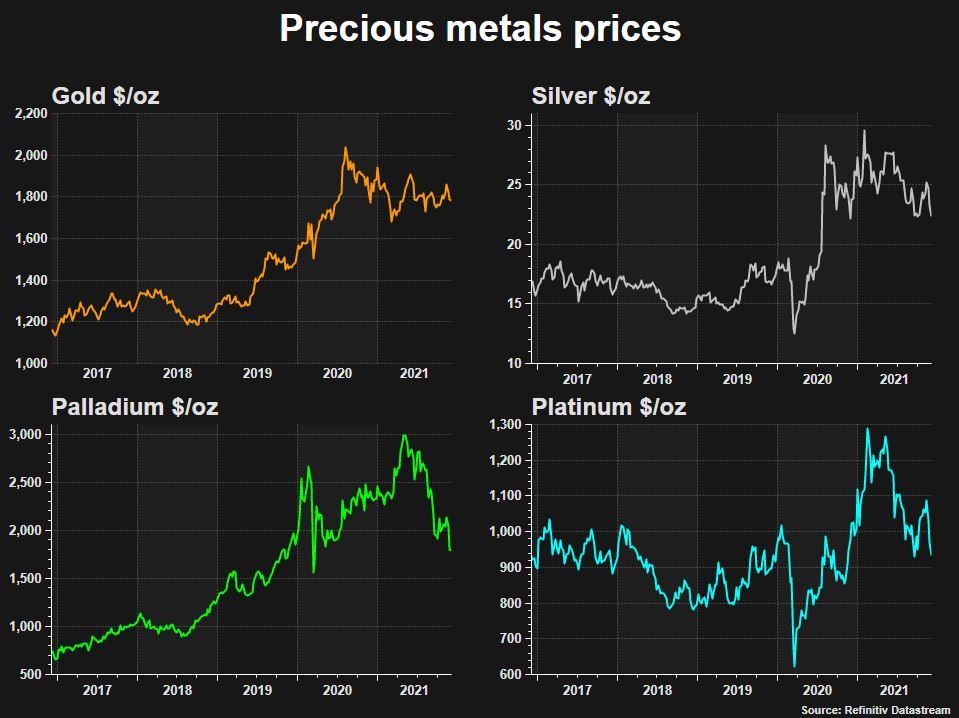Click the Precious metals prices title

480,28
